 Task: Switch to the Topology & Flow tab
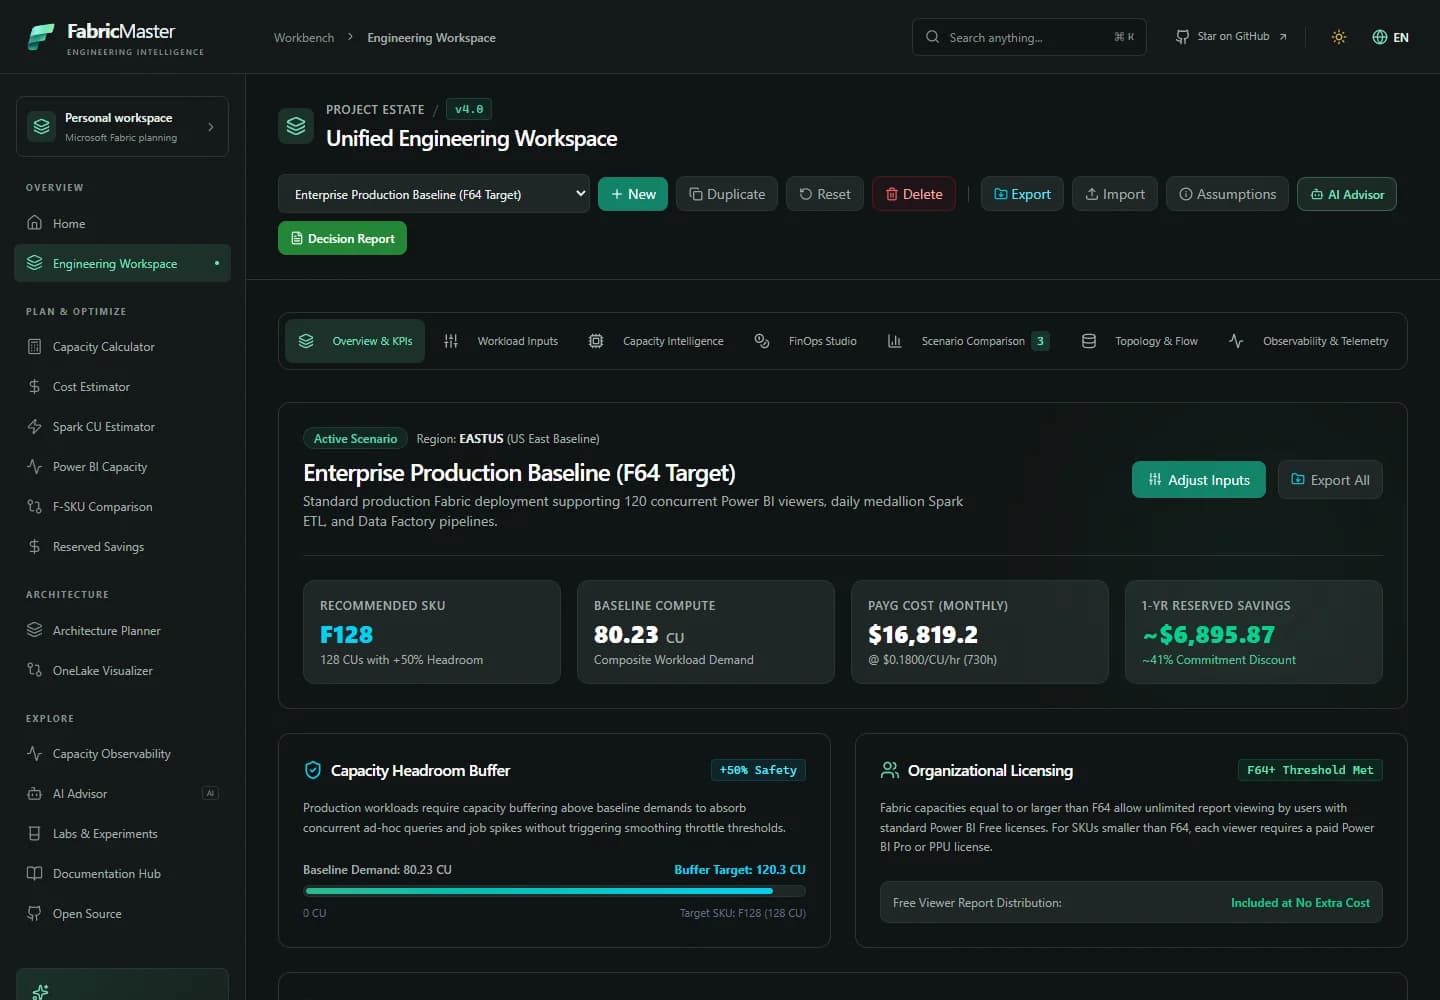point(1140,341)
